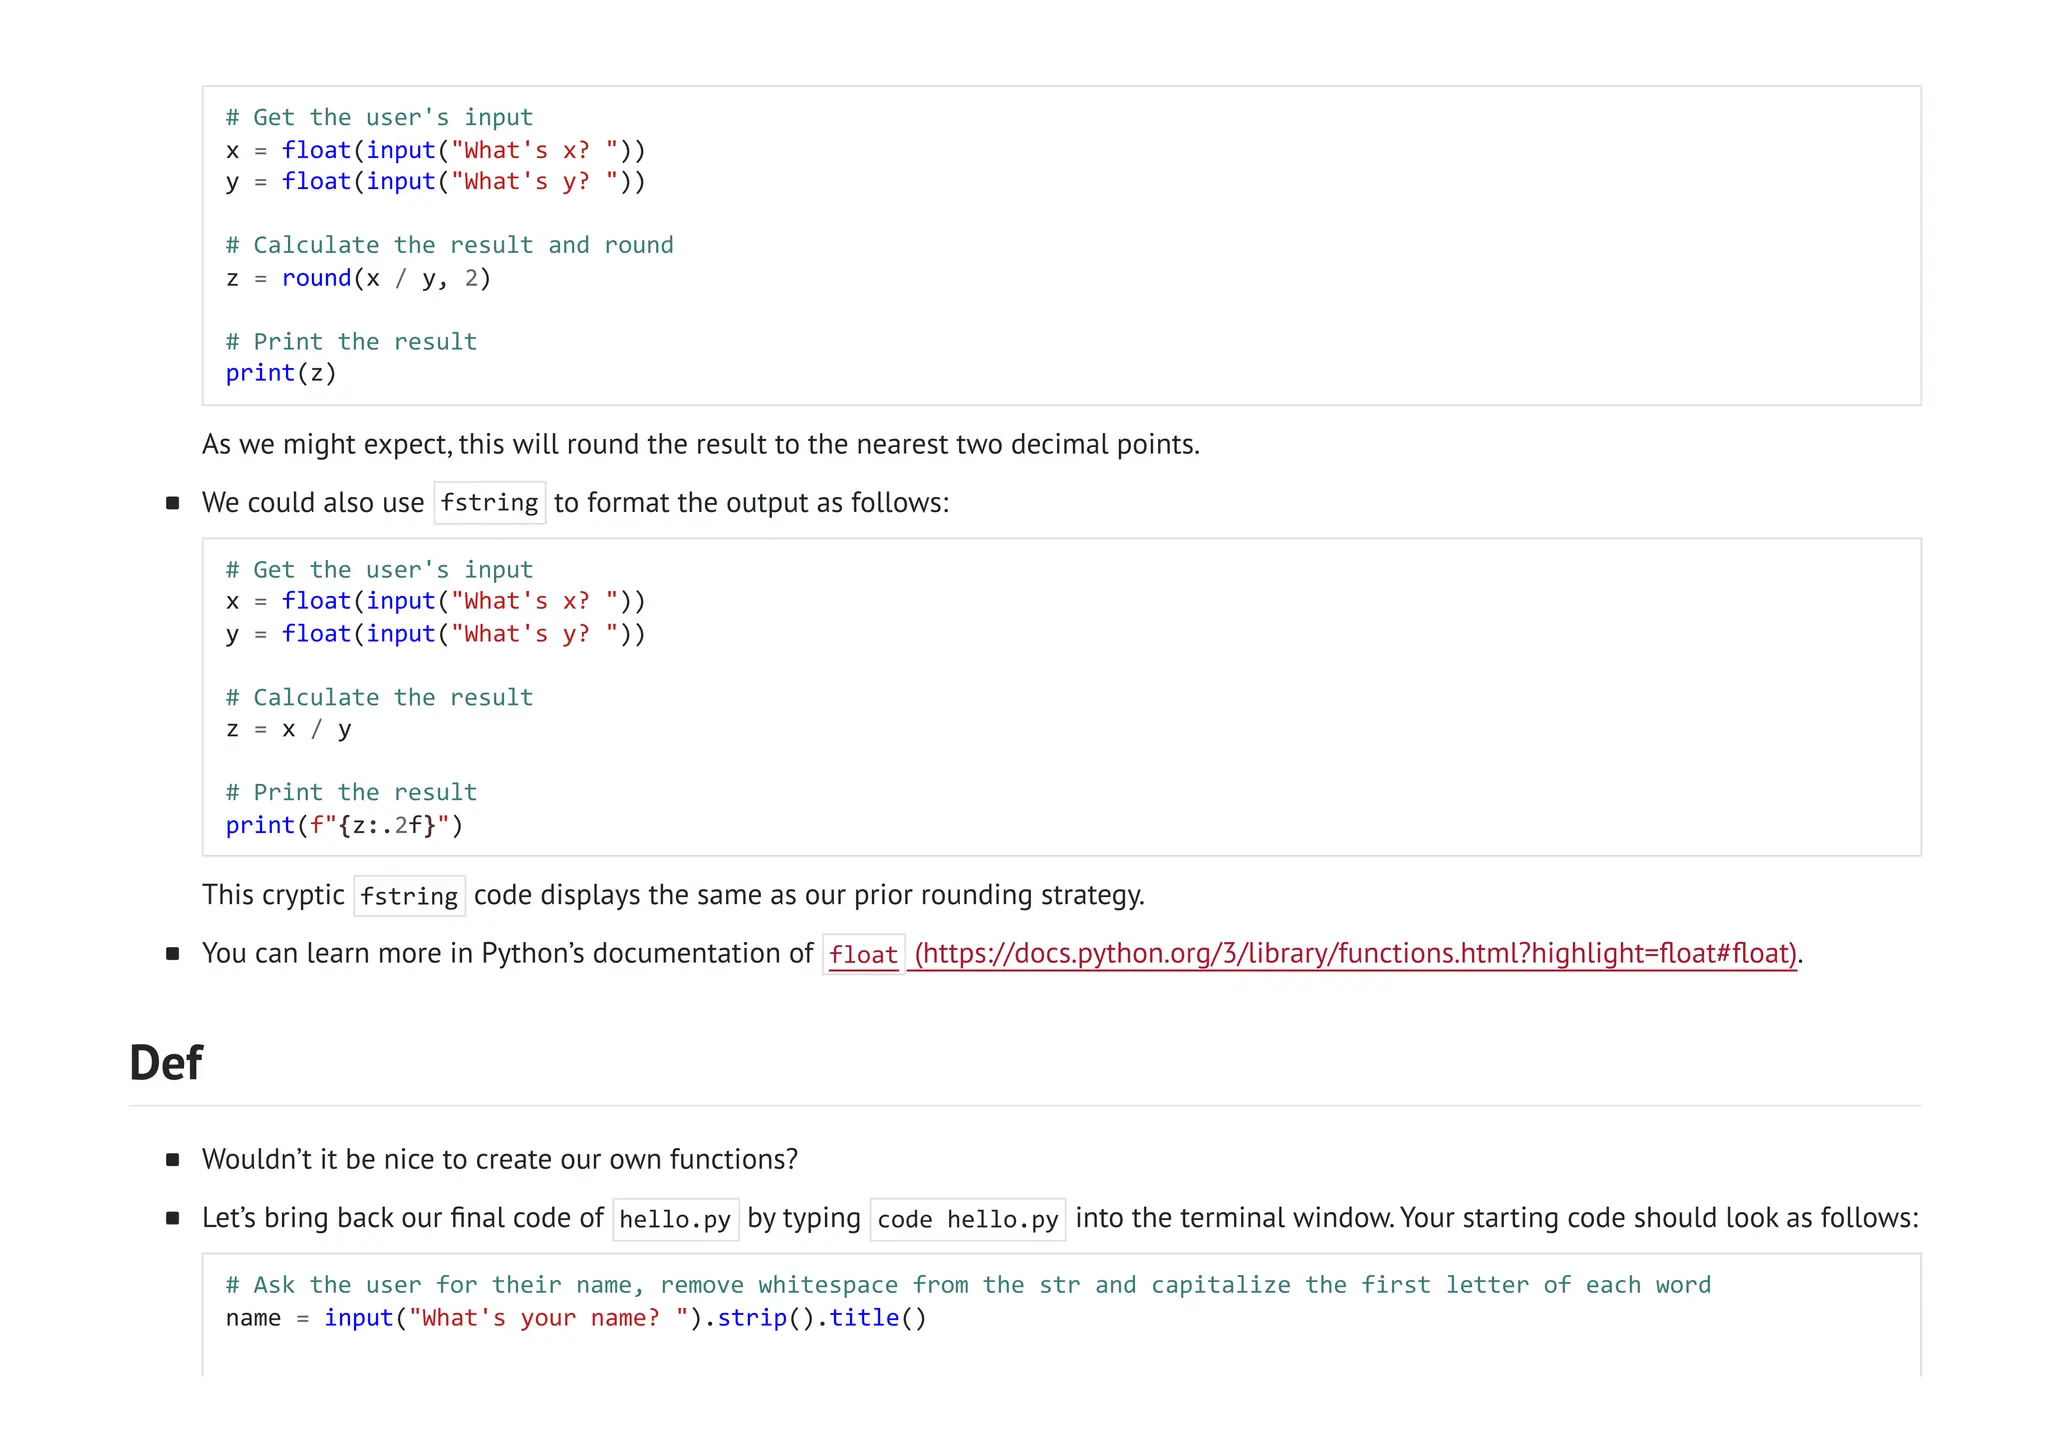Click 'into the terminal window. Your starting code' text
Image resolution: width=2048 pixels, height=1447 pixels.
point(1497,1218)
